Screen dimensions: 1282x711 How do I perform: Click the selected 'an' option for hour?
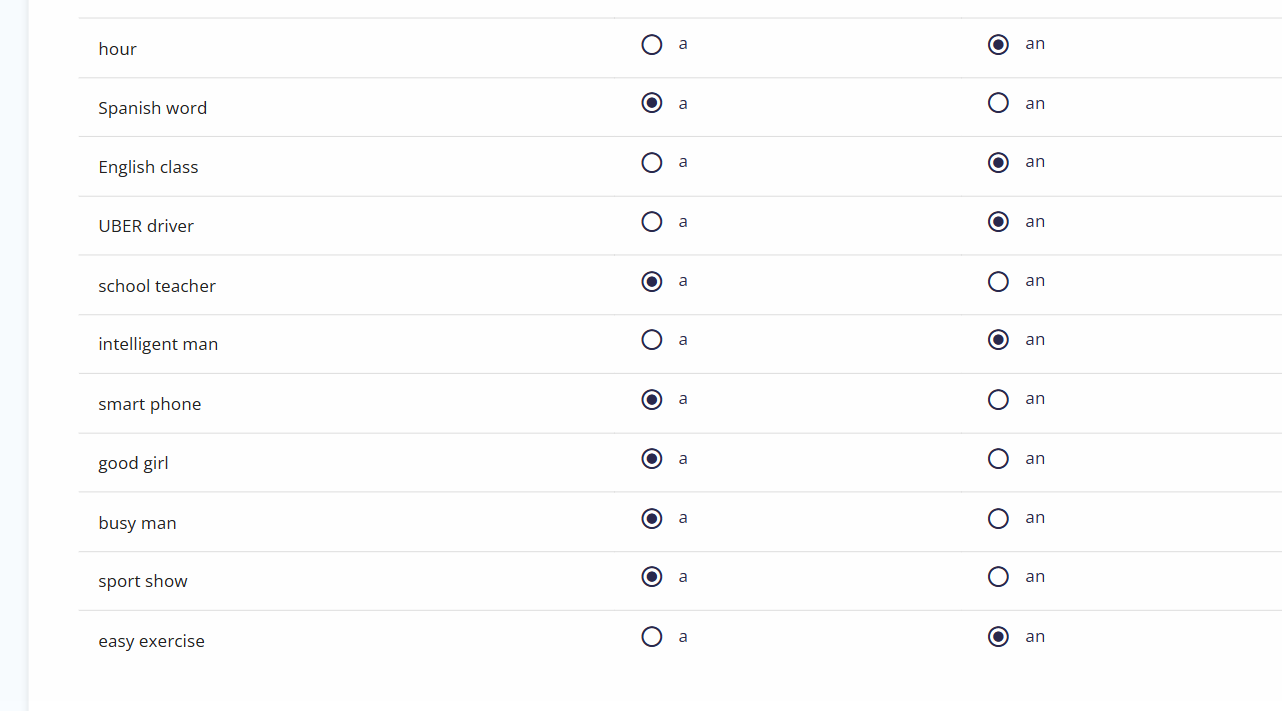998,45
